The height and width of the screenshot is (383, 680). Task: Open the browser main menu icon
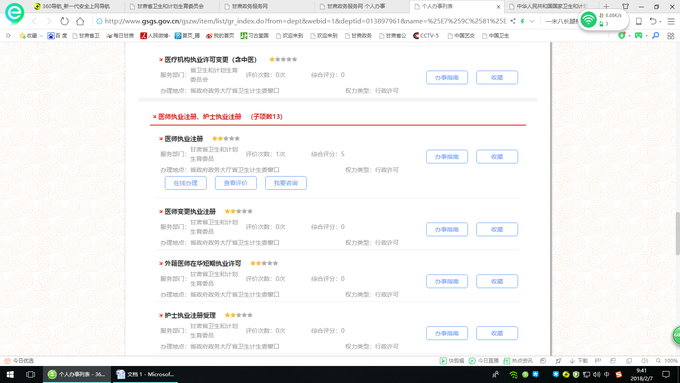point(671,21)
